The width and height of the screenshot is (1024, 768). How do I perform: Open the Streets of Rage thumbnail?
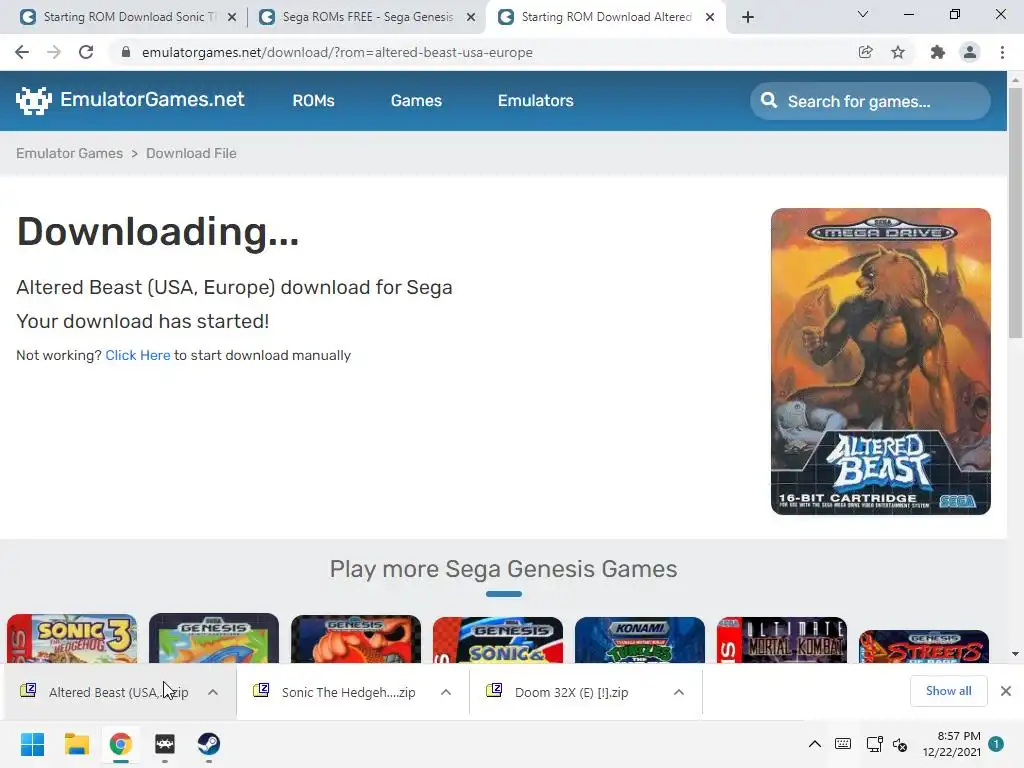[x=923, y=647]
